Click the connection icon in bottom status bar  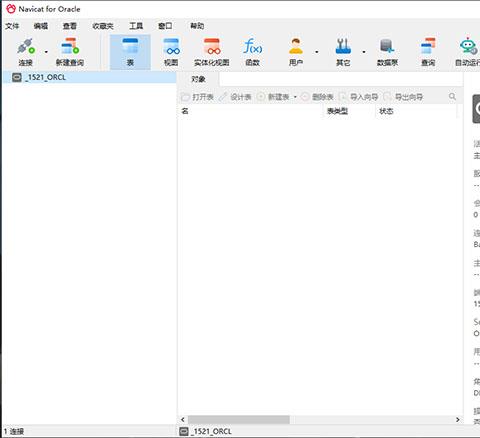click(184, 431)
